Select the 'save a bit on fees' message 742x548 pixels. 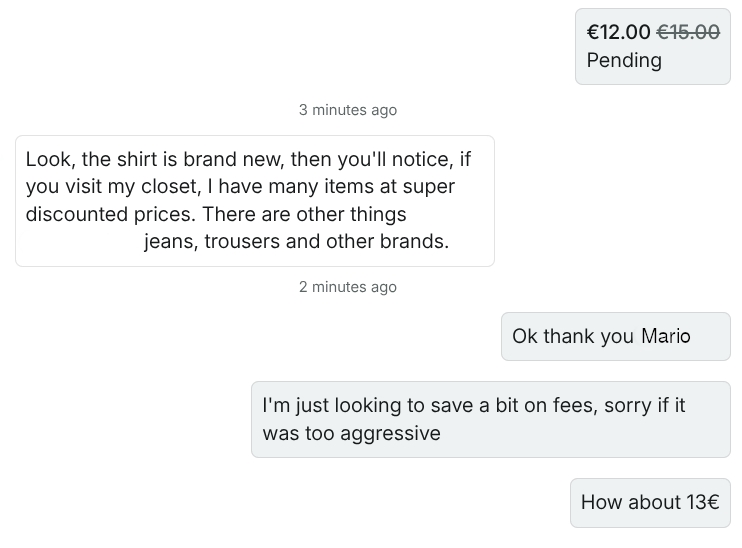pyautogui.click(x=490, y=419)
